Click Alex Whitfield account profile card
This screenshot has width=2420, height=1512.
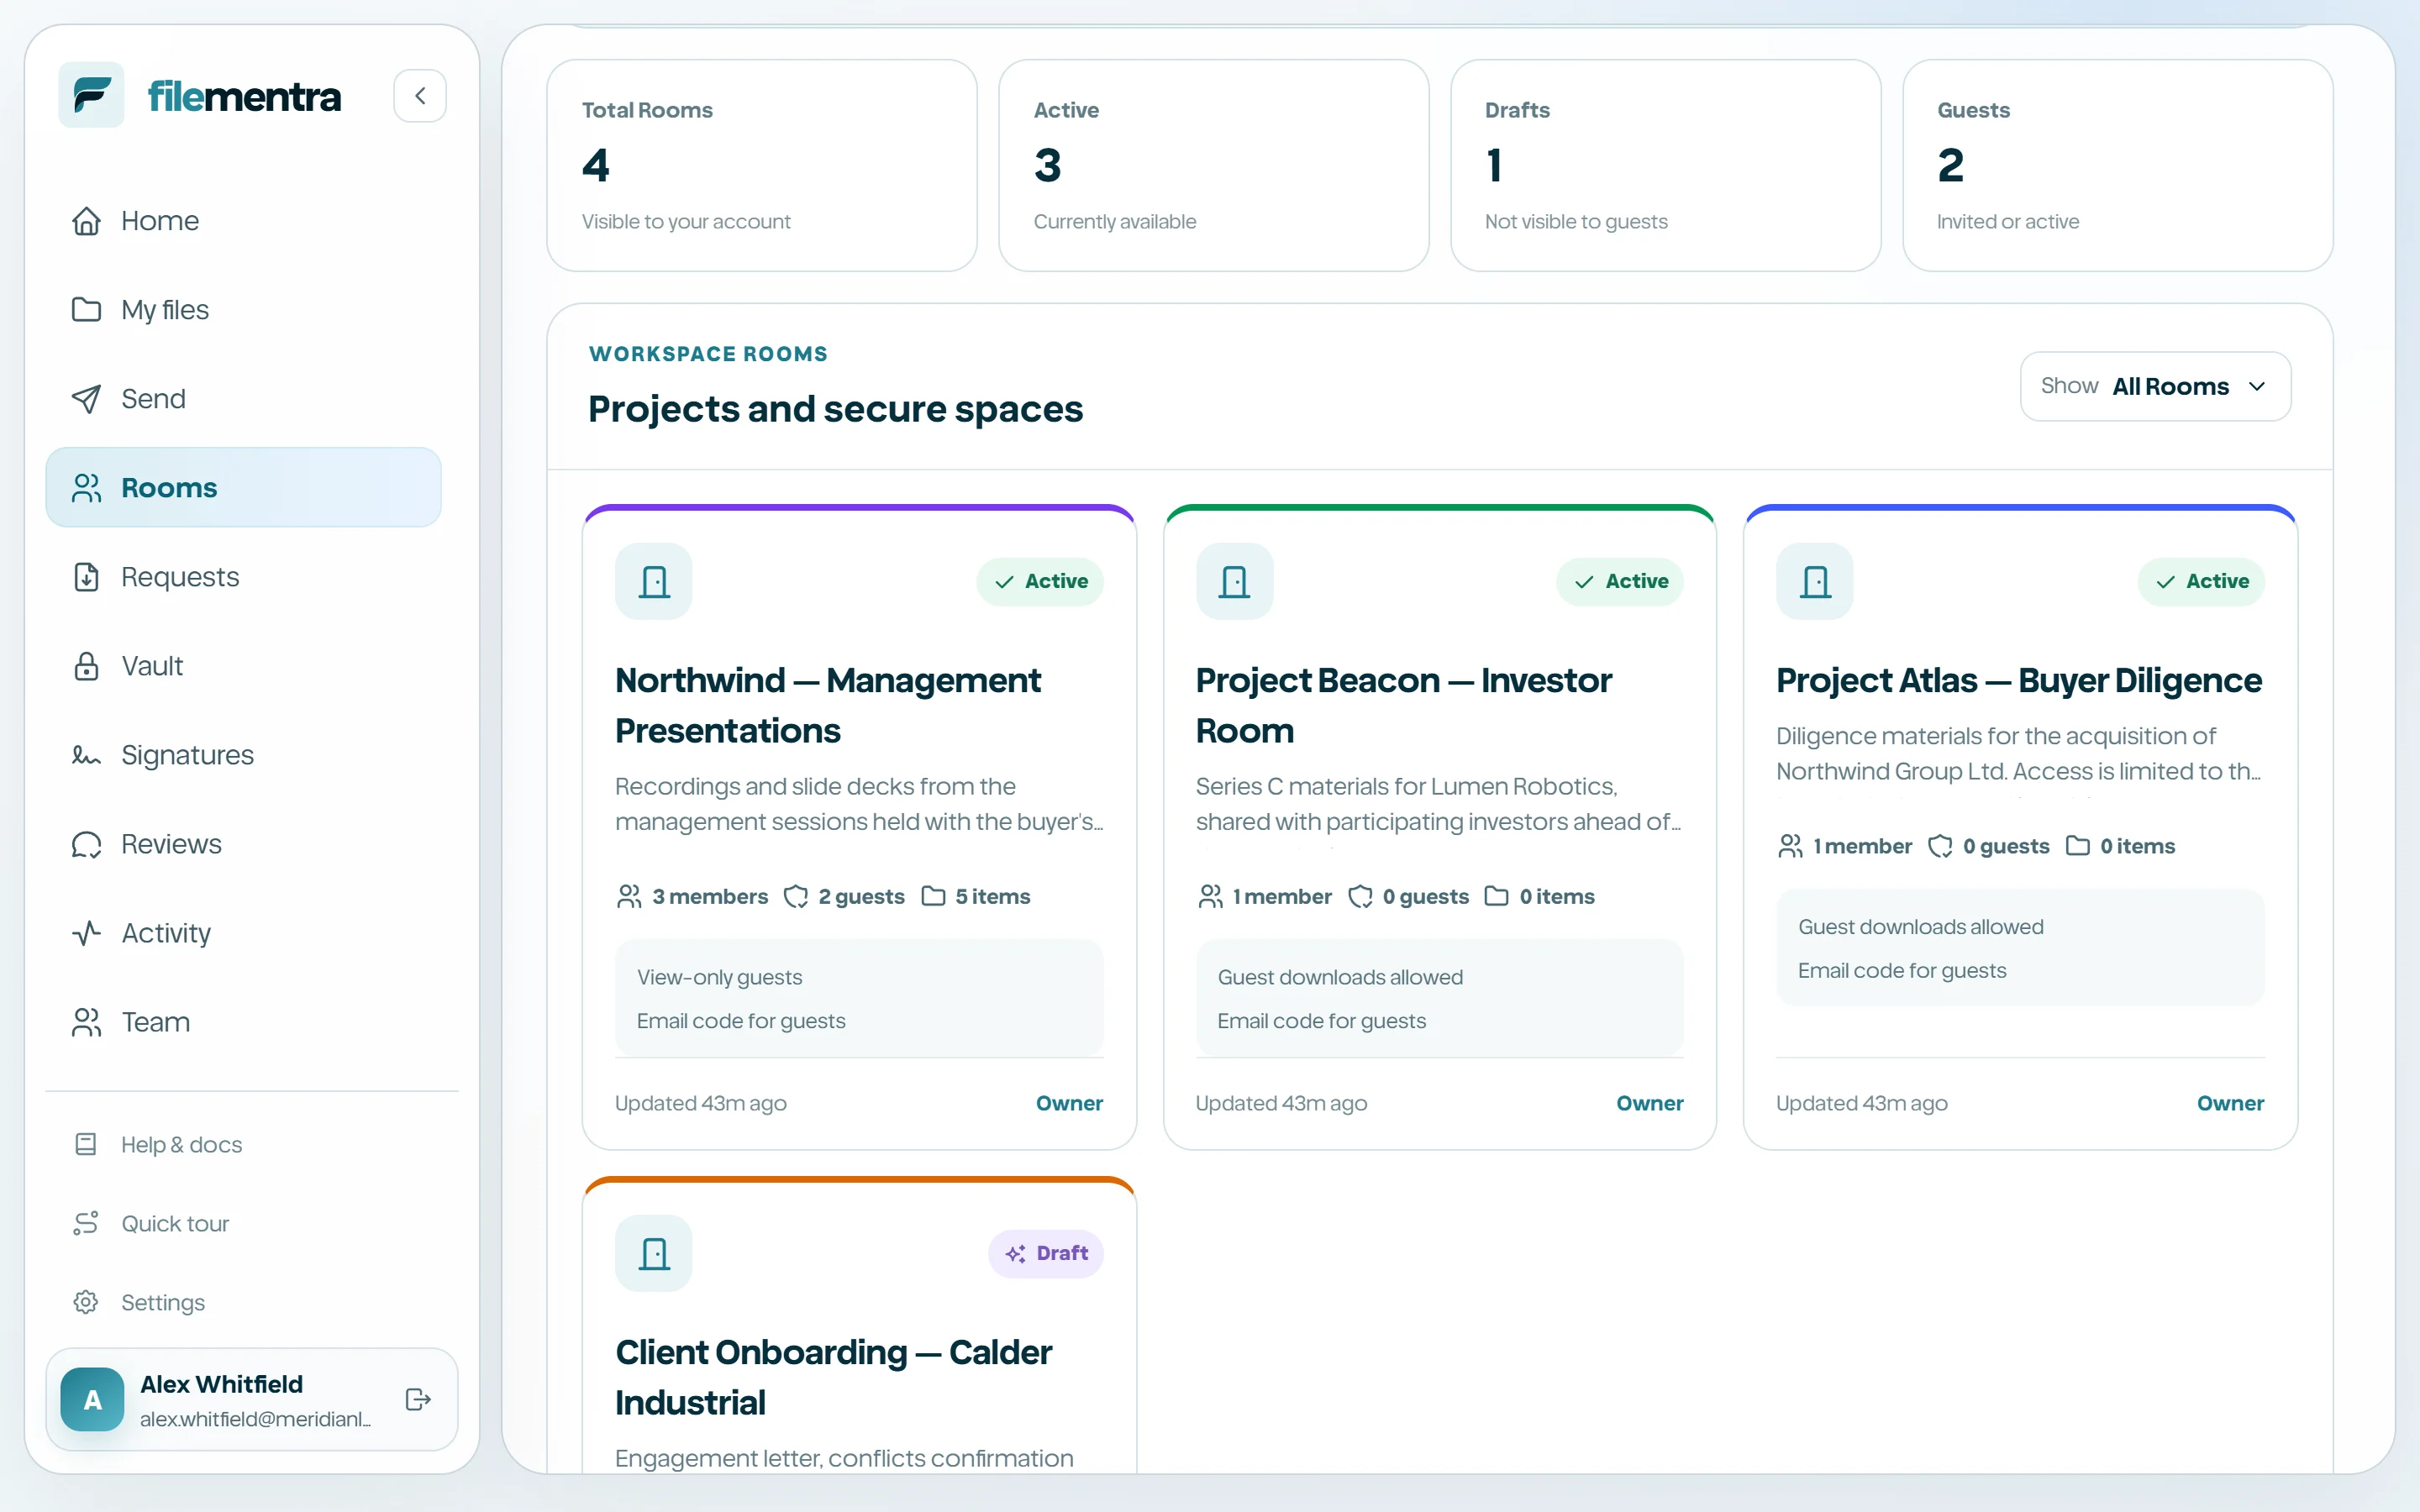pos(252,1399)
